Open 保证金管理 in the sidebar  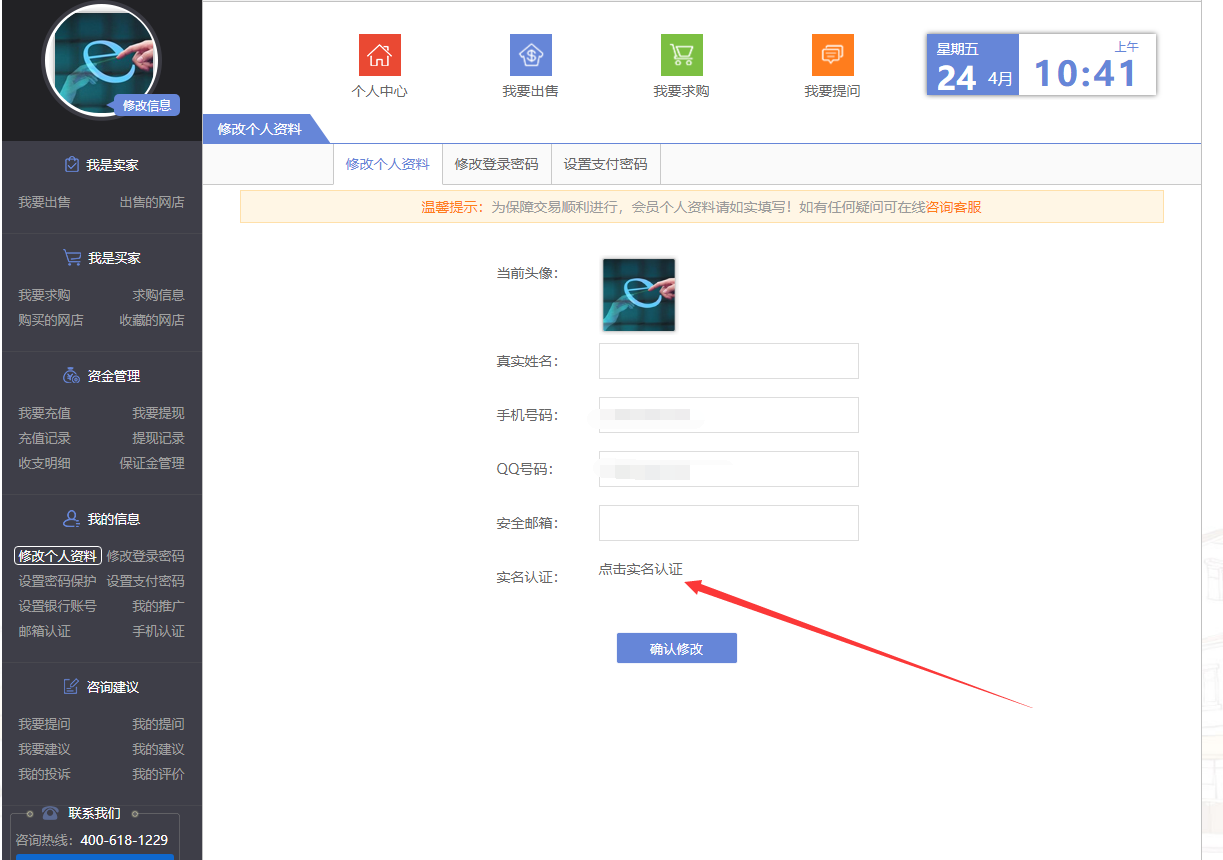152,463
